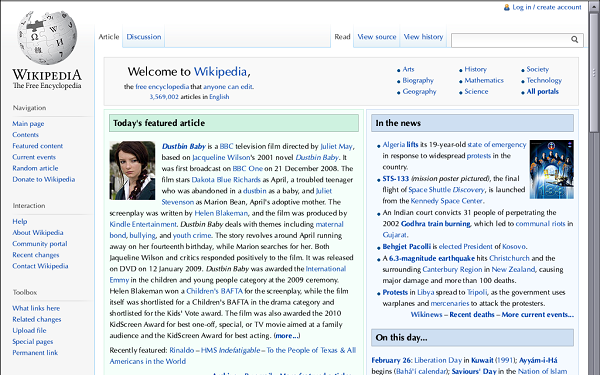
Task: Open the Science portal link
Action: coord(476,91)
